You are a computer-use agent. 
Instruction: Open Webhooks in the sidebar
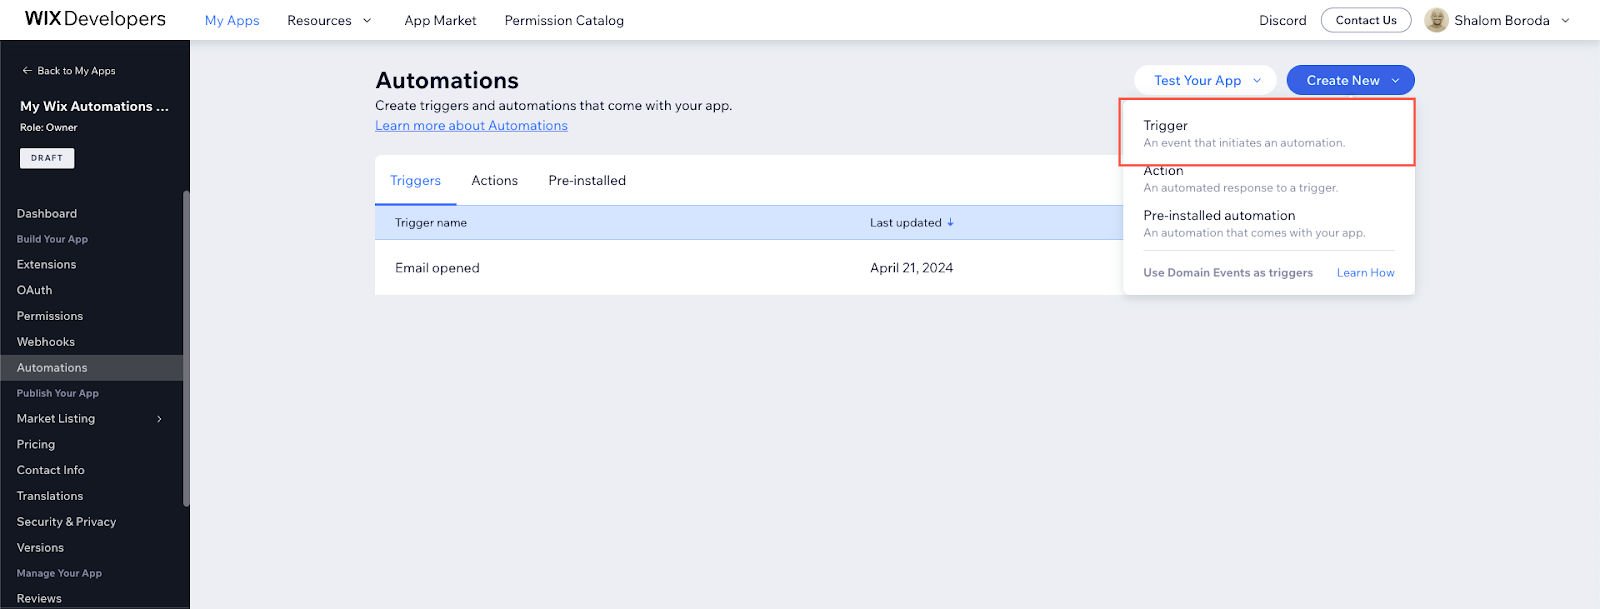[46, 342]
